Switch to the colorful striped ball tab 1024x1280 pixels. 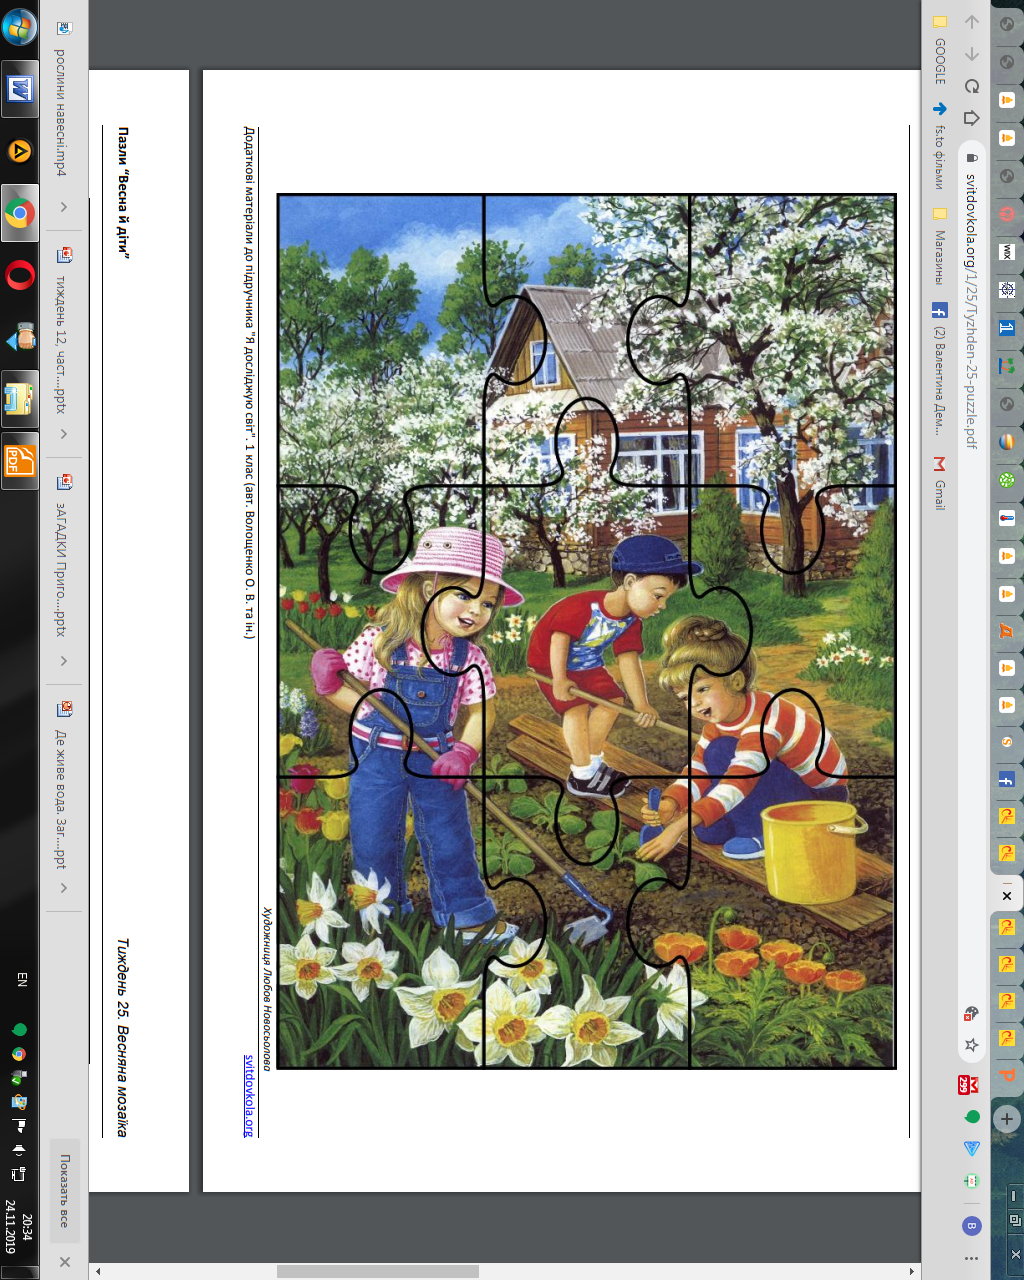pyautogui.click(x=1007, y=441)
